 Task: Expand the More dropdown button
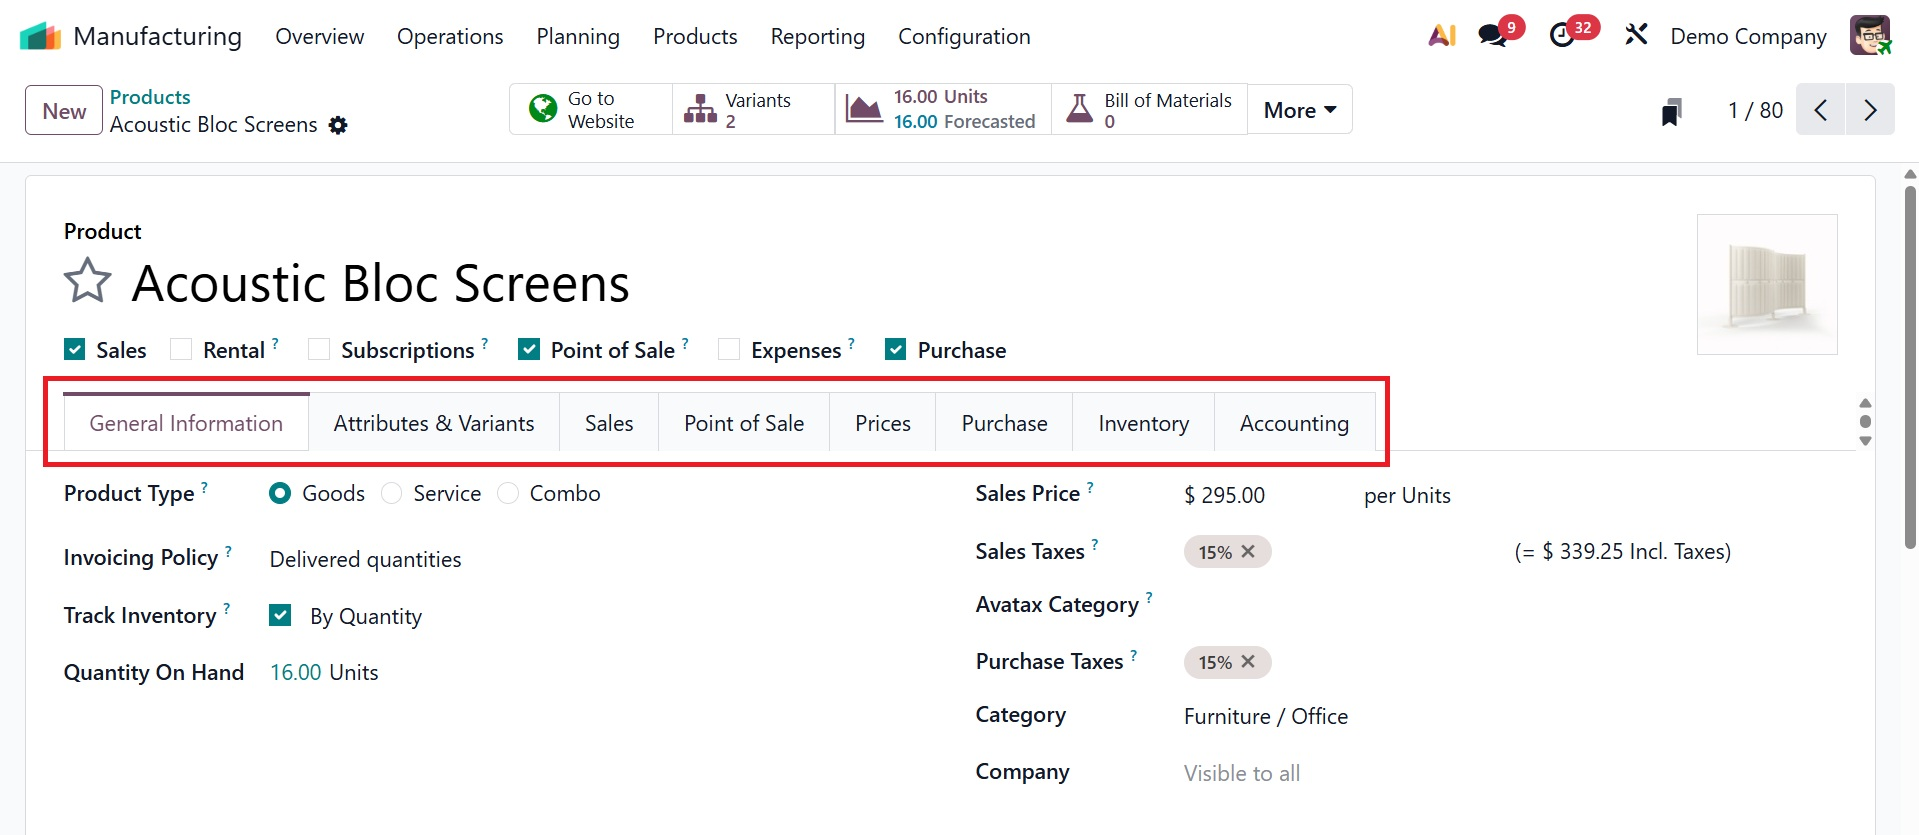coord(1299,110)
